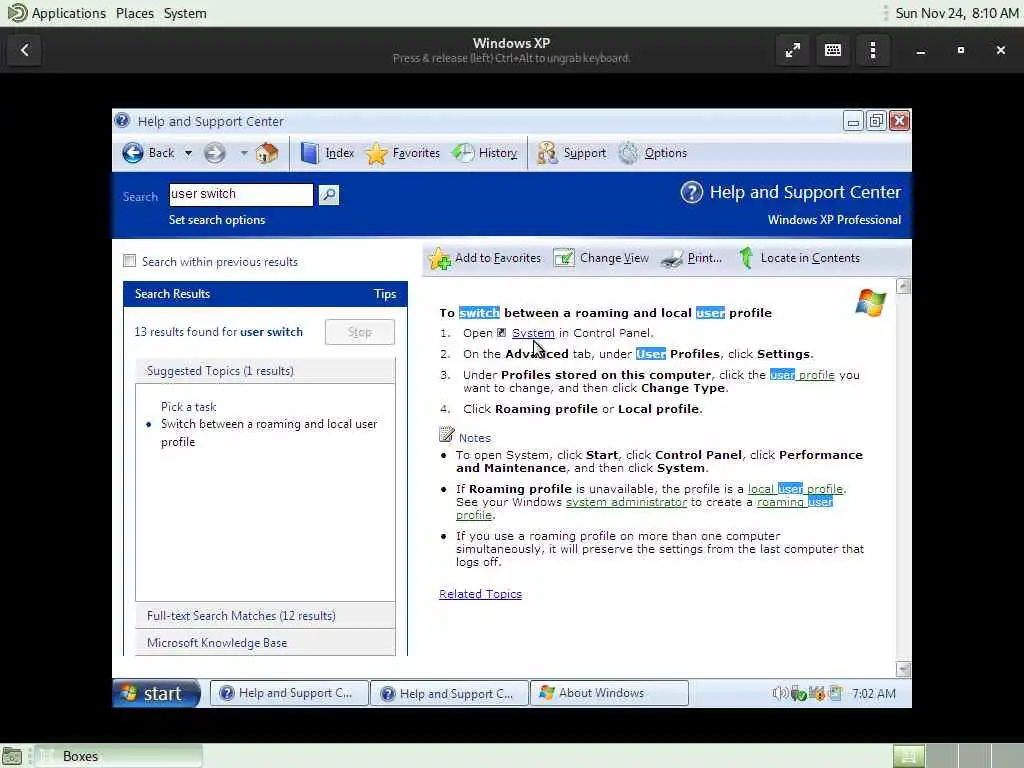1024x768 pixels.
Task: Expand Suggested Topics (1 results) section
Action: point(265,370)
